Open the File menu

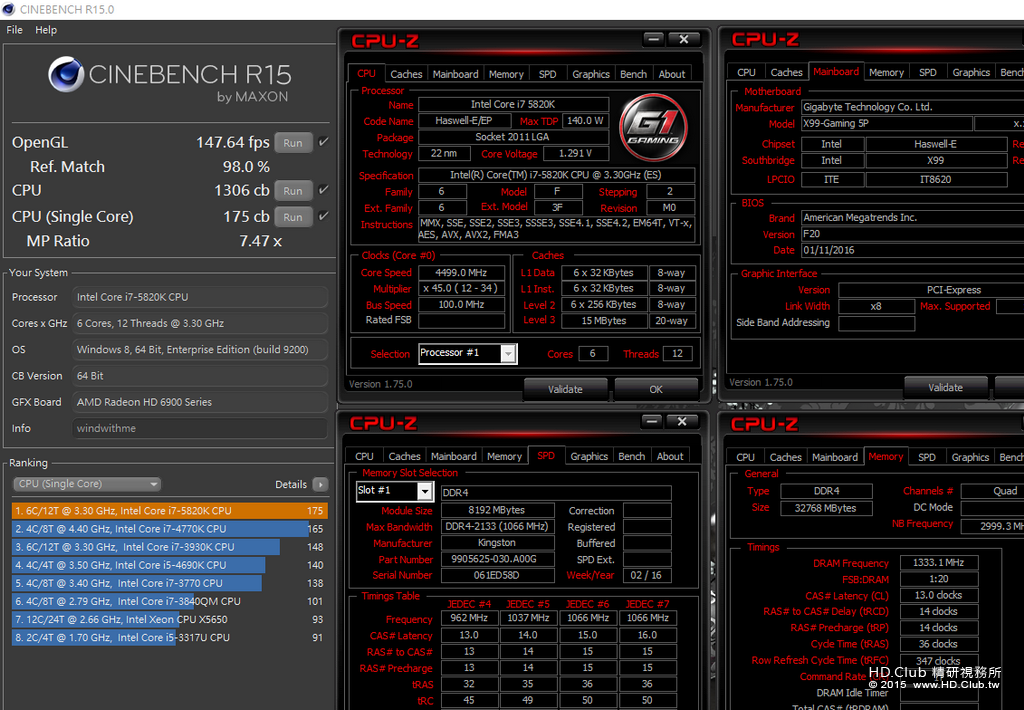coord(14,30)
